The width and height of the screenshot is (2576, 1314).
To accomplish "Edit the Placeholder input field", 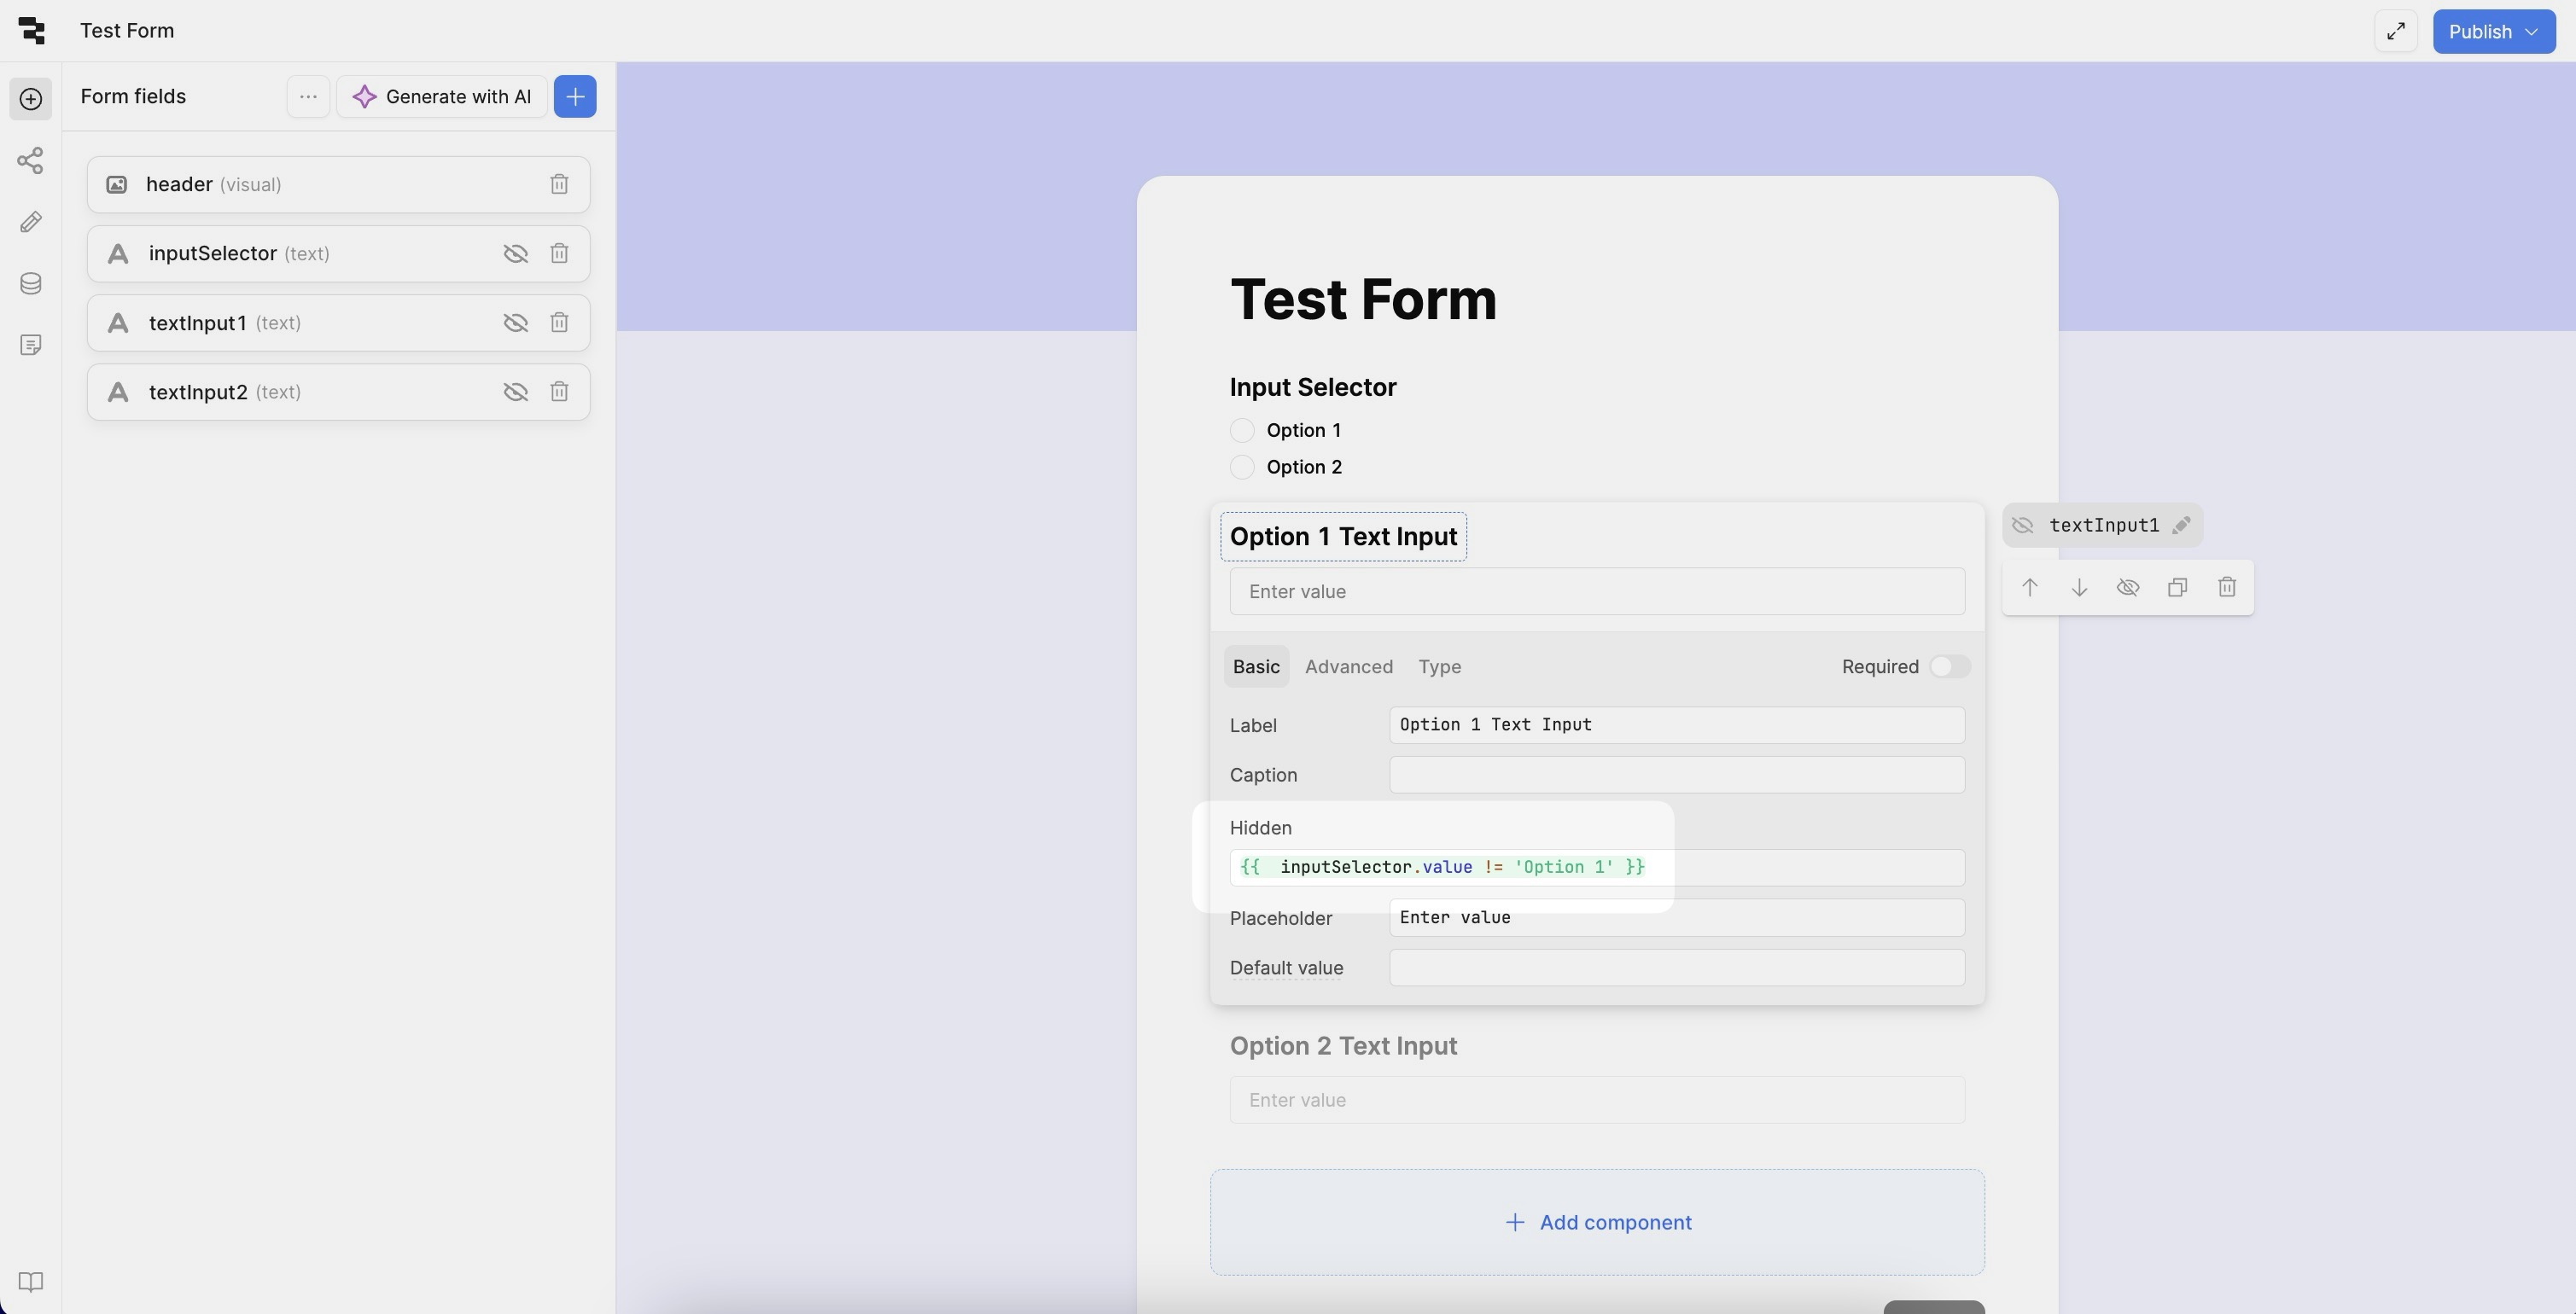I will tap(1676, 918).
